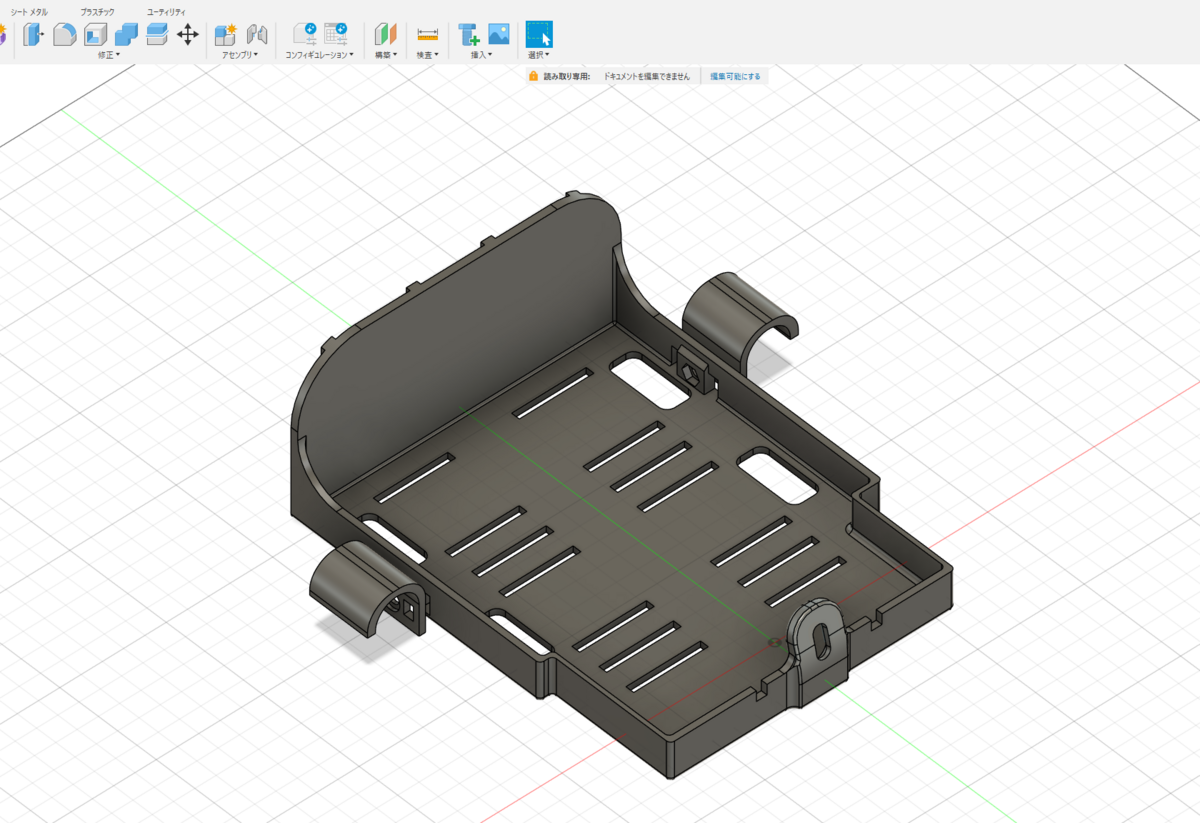Select the Press Pull tool icon
1200x823 pixels.
tap(34, 35)
